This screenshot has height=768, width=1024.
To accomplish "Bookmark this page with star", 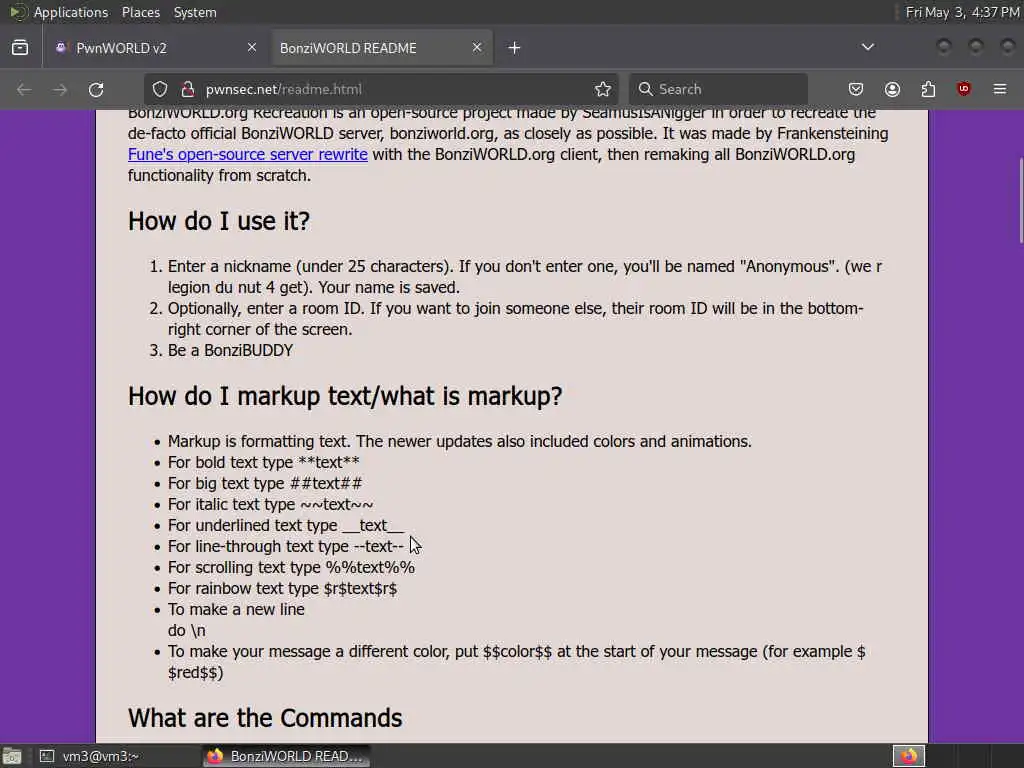I will point(603,89).
